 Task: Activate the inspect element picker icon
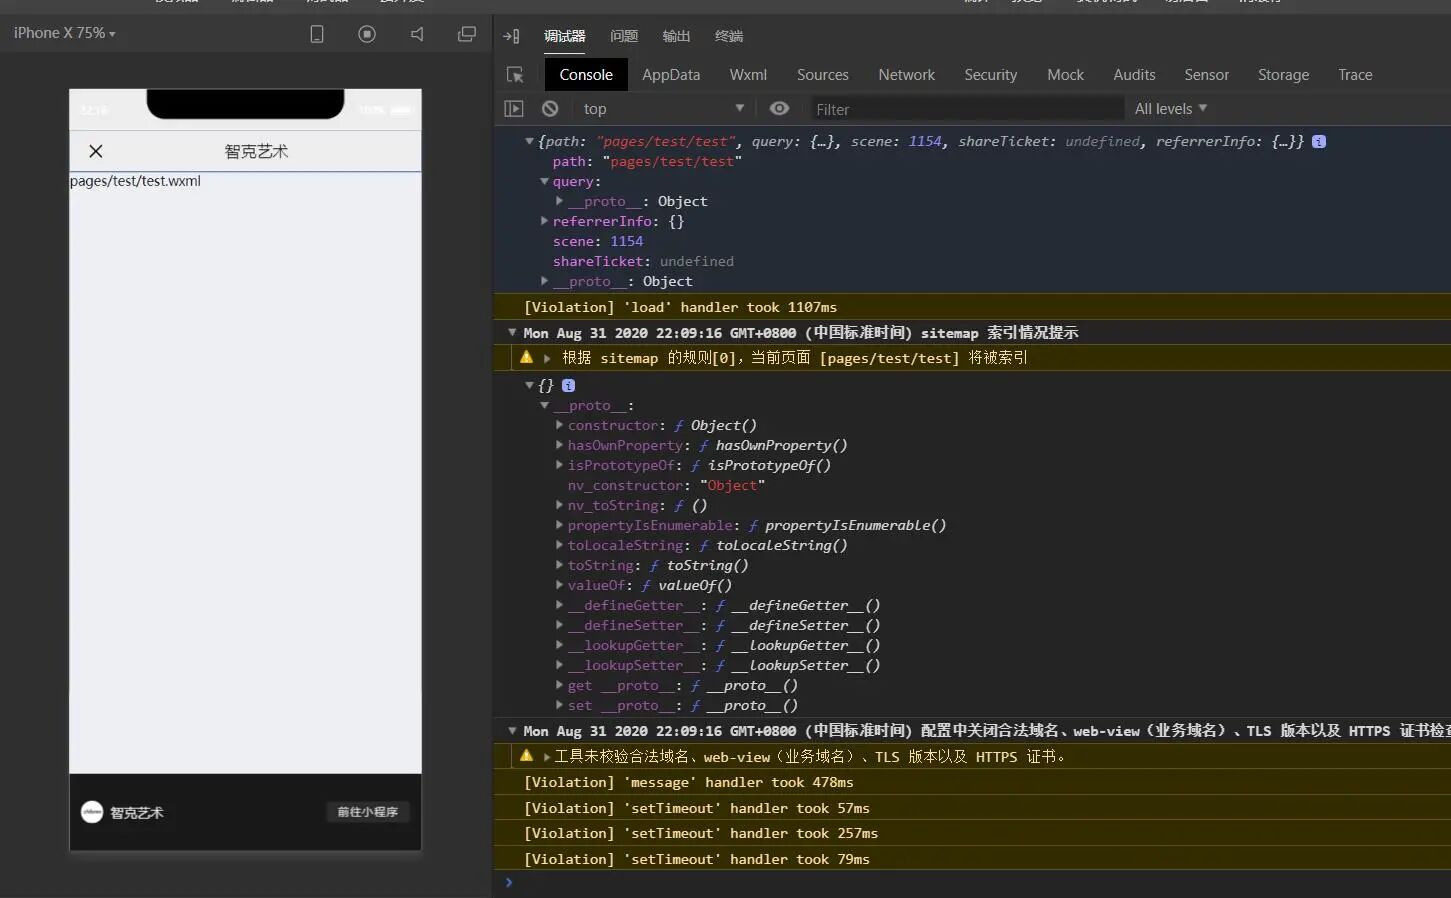tap(515, 75)
